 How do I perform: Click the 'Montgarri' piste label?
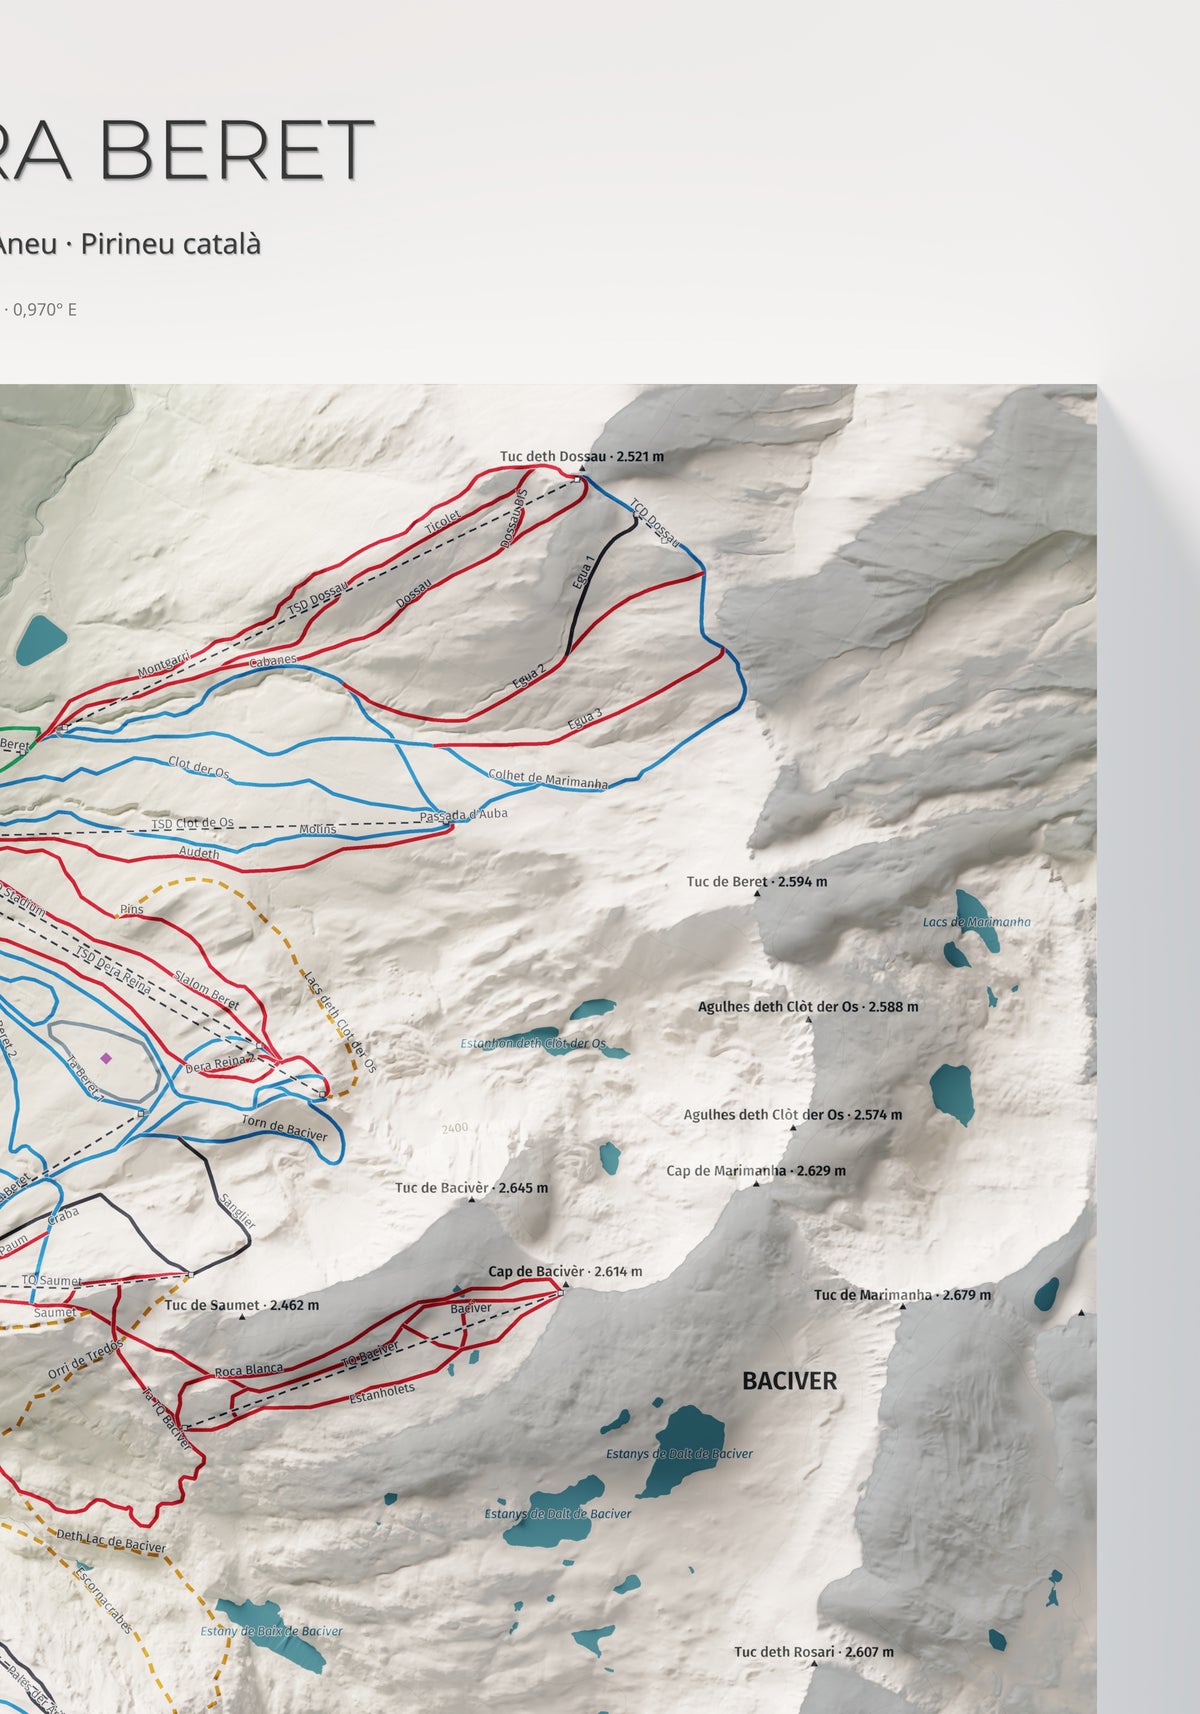[163, 663]
